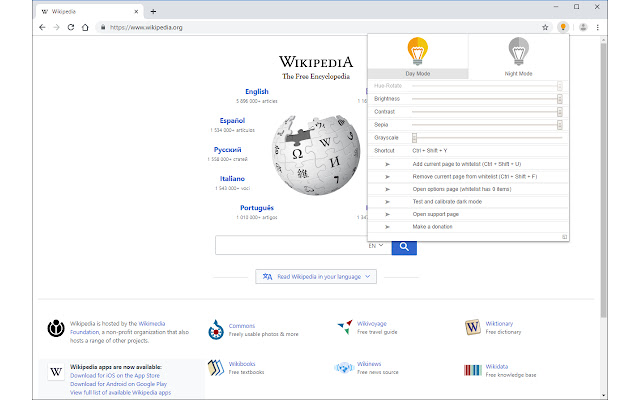
Task: Open a new tab with the plus icon
Action: [153, 11]
